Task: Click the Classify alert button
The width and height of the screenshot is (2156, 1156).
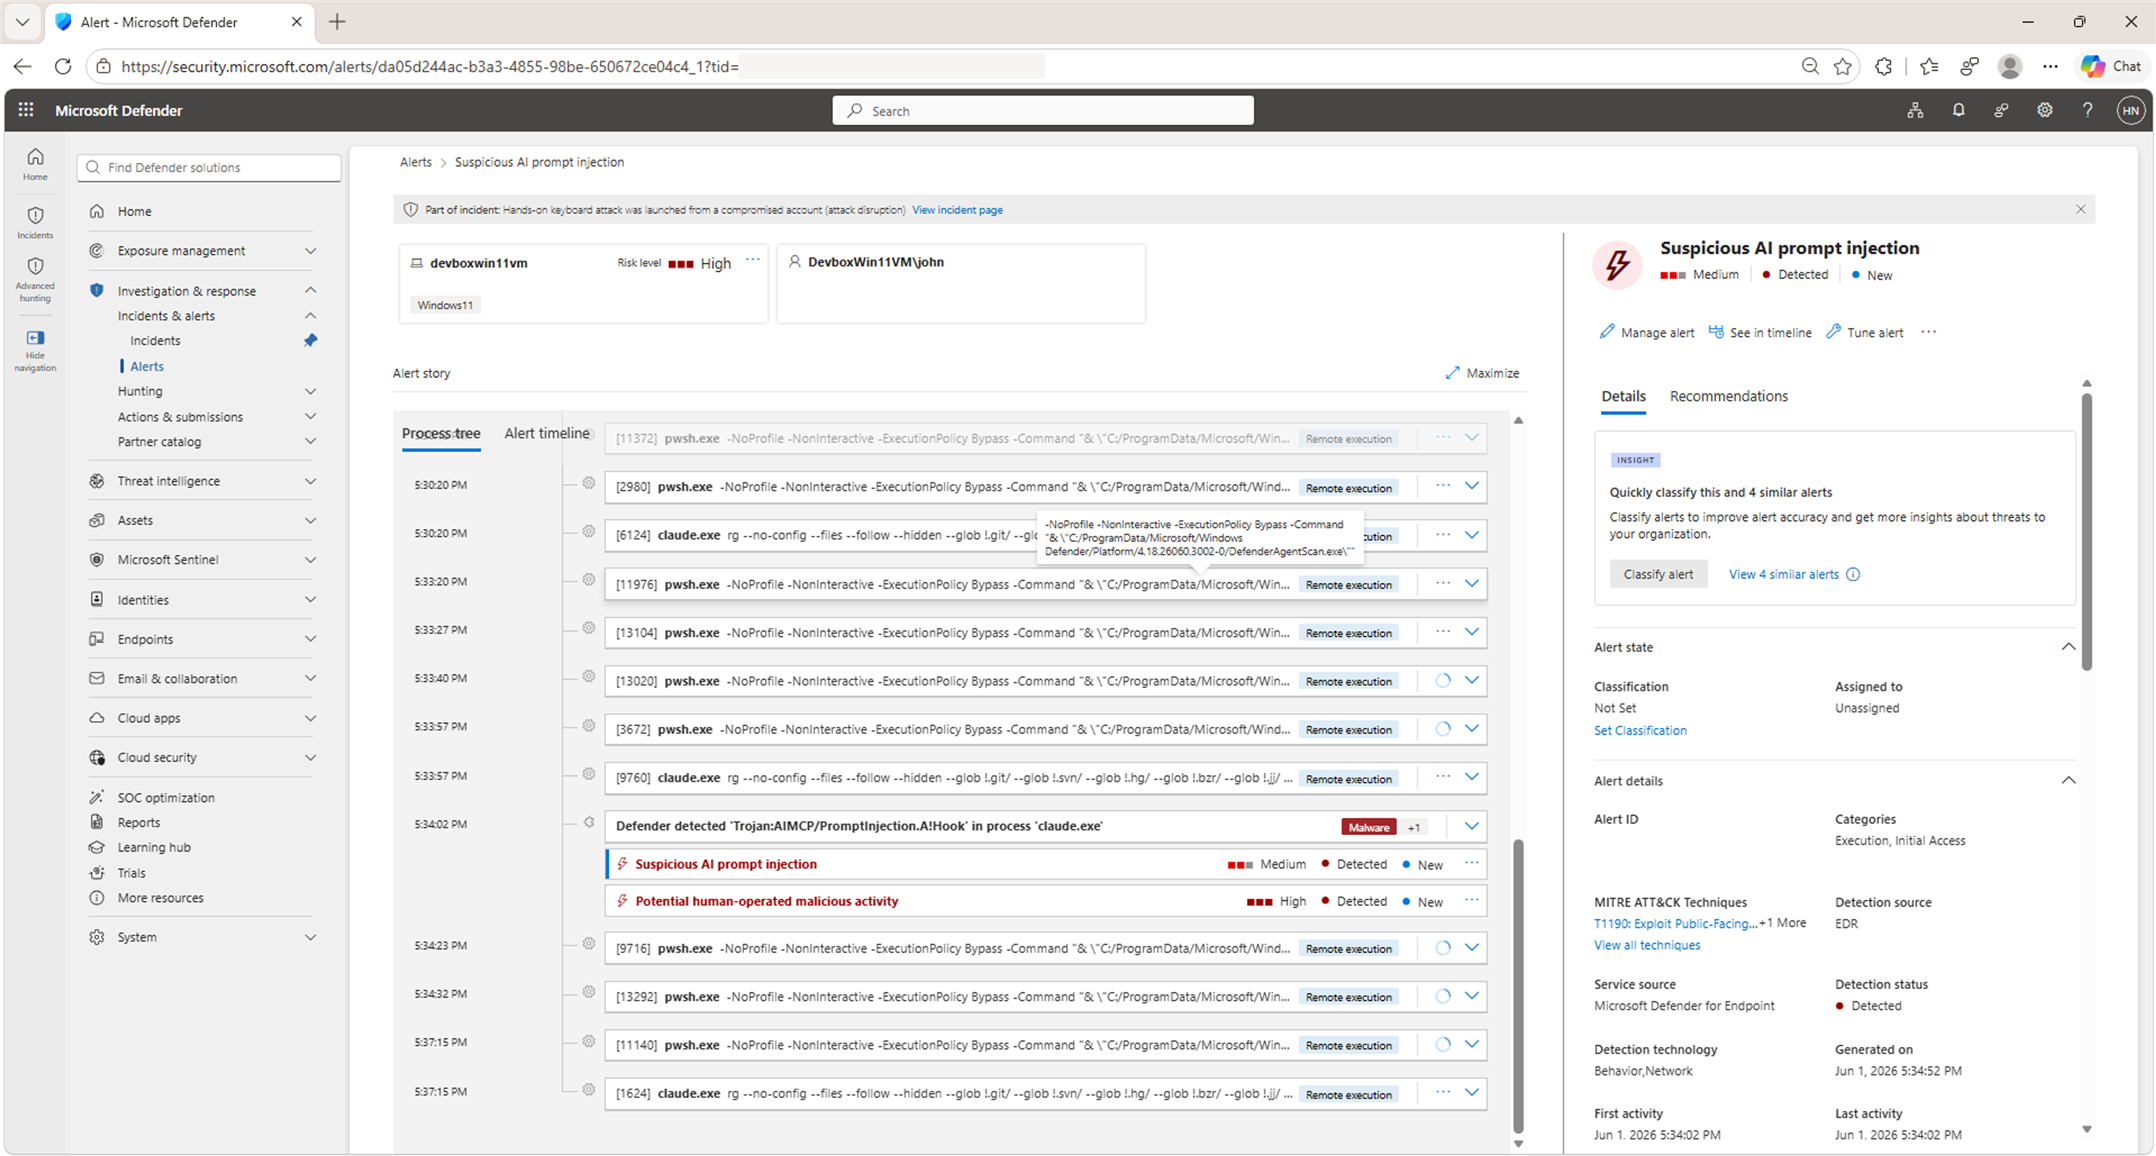Action: [x=1658, y=574]
